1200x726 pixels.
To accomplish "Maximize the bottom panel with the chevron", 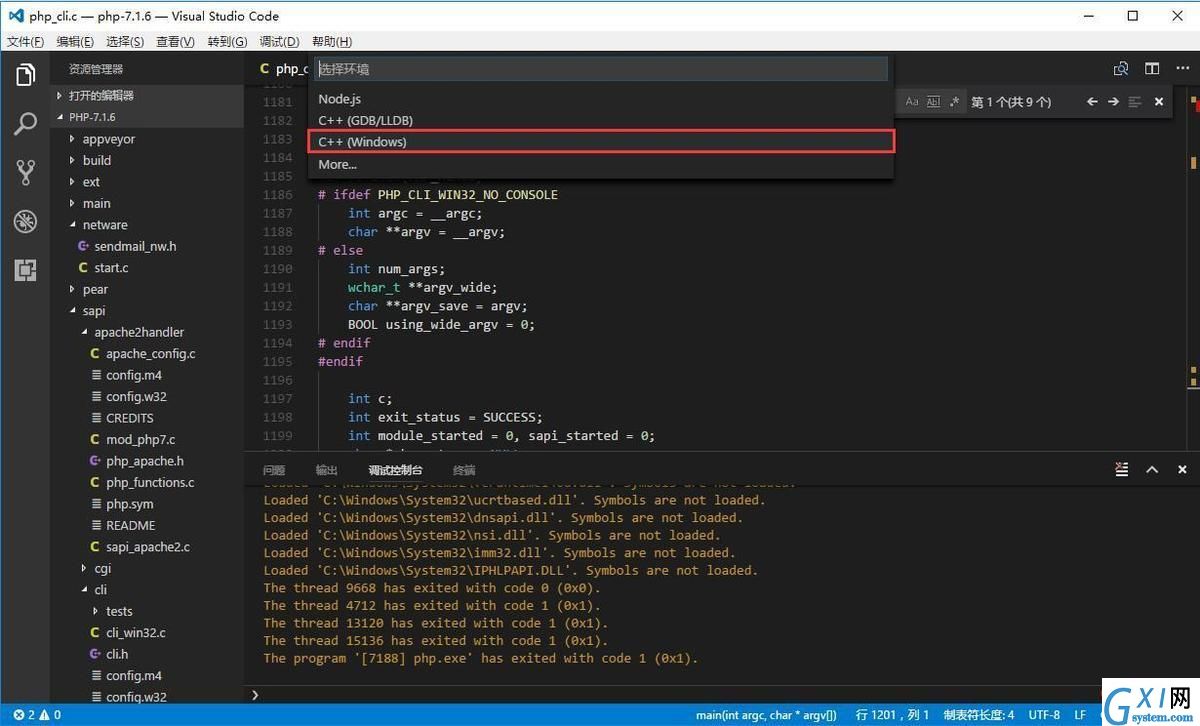I will [1152, 469].
